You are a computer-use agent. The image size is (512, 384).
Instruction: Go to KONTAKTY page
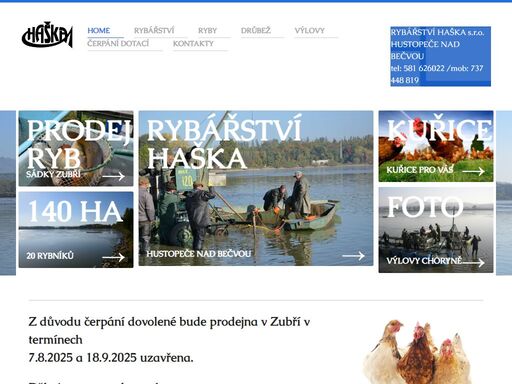coord(193,43)
